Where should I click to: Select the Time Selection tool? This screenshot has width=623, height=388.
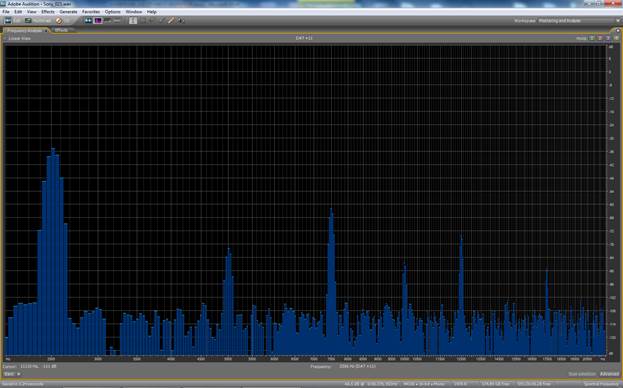click(x=133, y=21)
